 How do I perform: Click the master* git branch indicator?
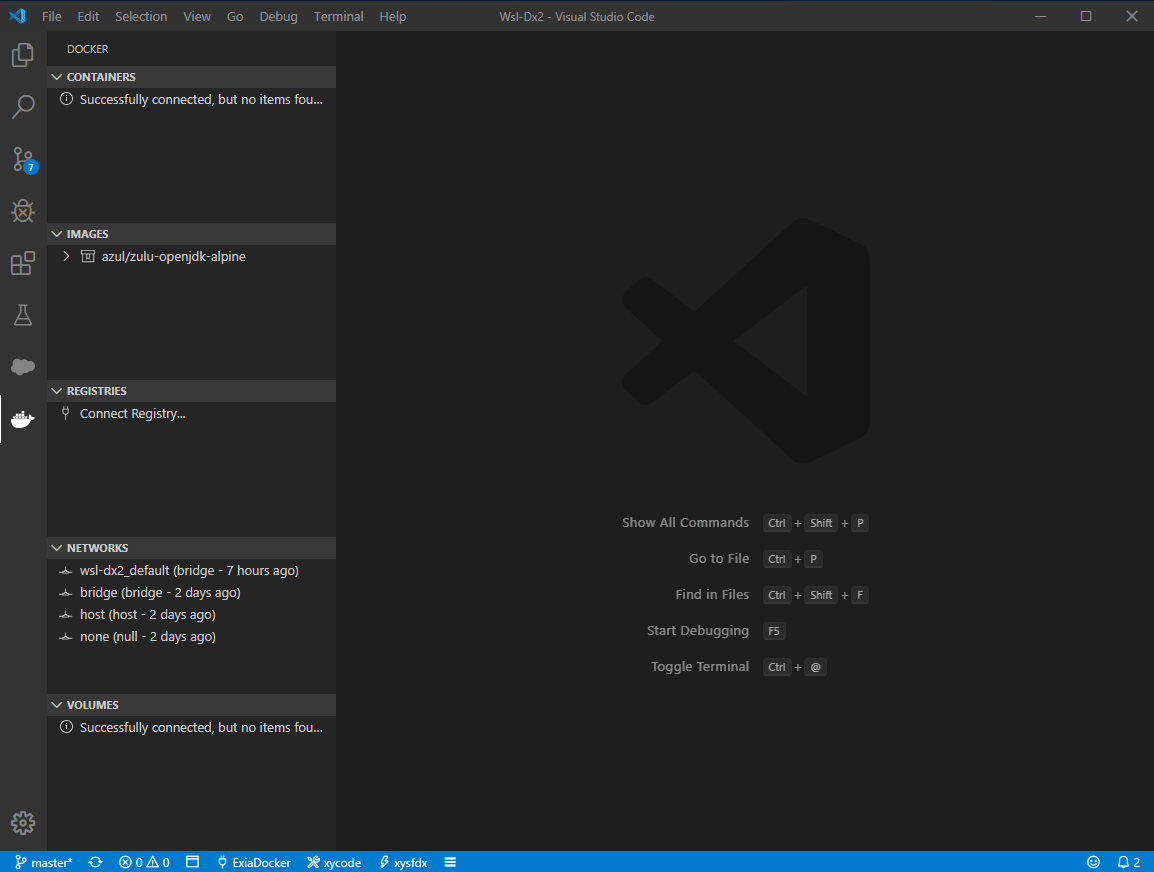click(44, 862)
